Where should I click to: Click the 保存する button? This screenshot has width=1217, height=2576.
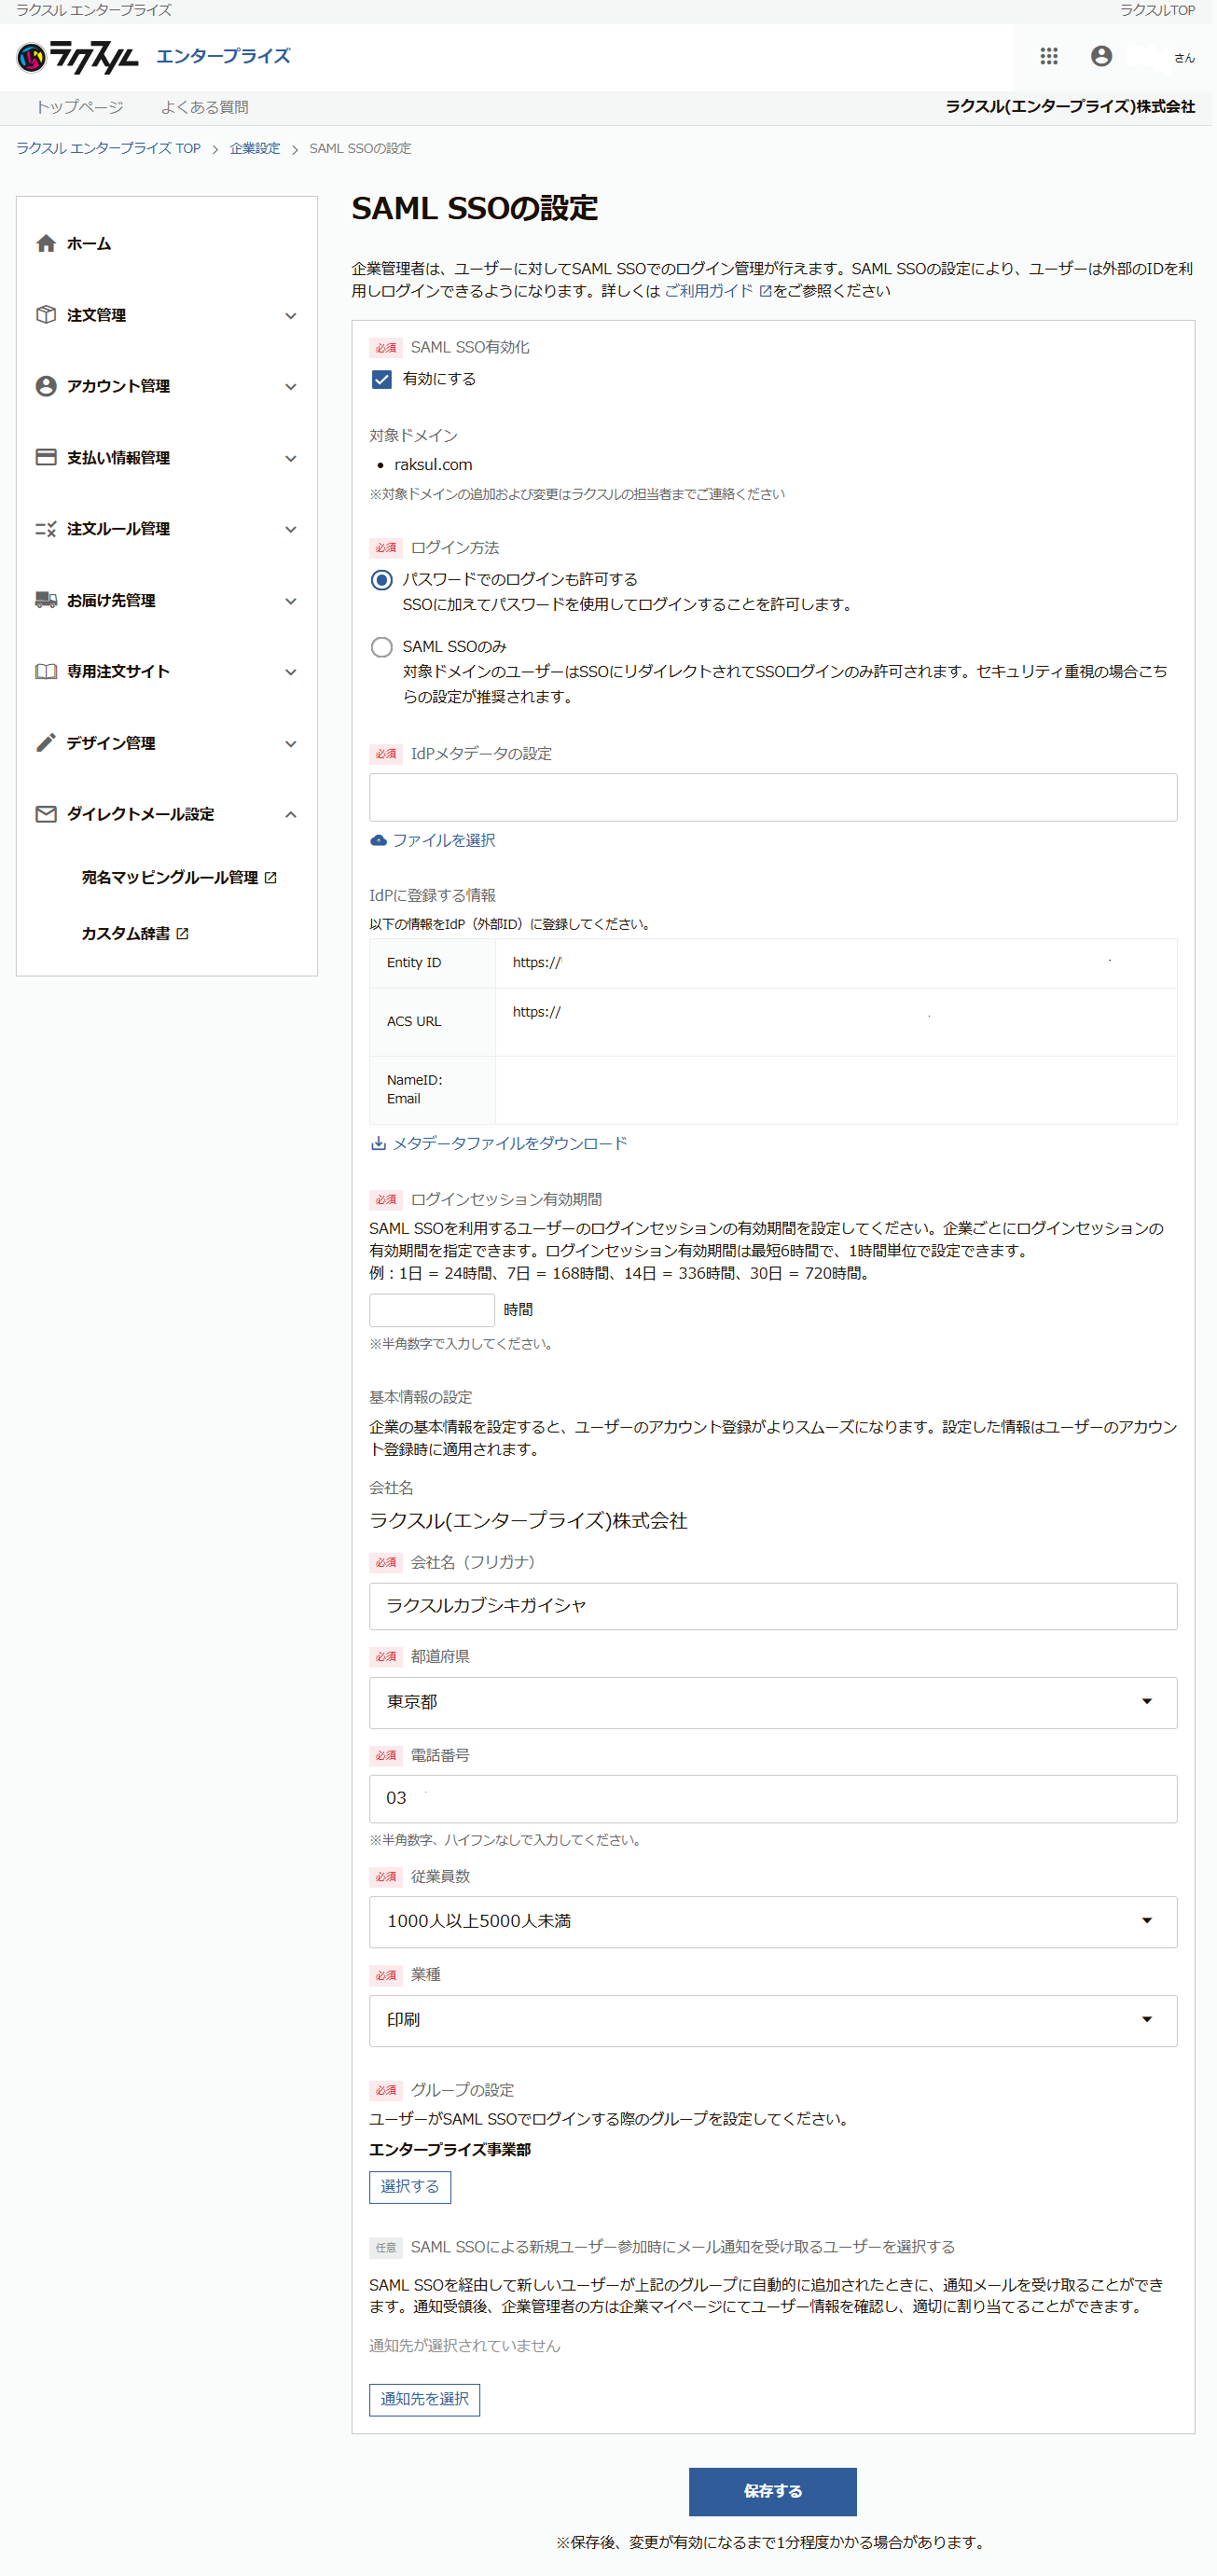[x=772, y=2491]
